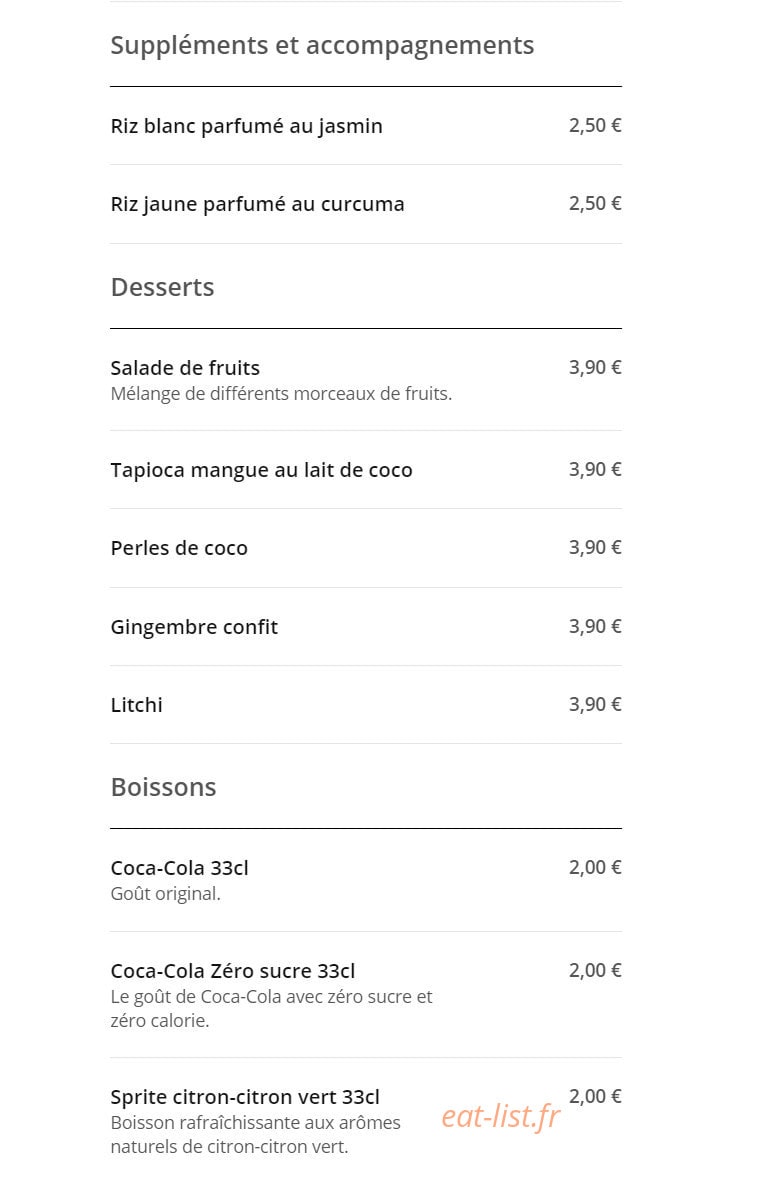Screen dimensions: 766x1178
Task: Click the 2,00 € price of Coca-Cola 33cl
Action: click(x=595, y=867)
